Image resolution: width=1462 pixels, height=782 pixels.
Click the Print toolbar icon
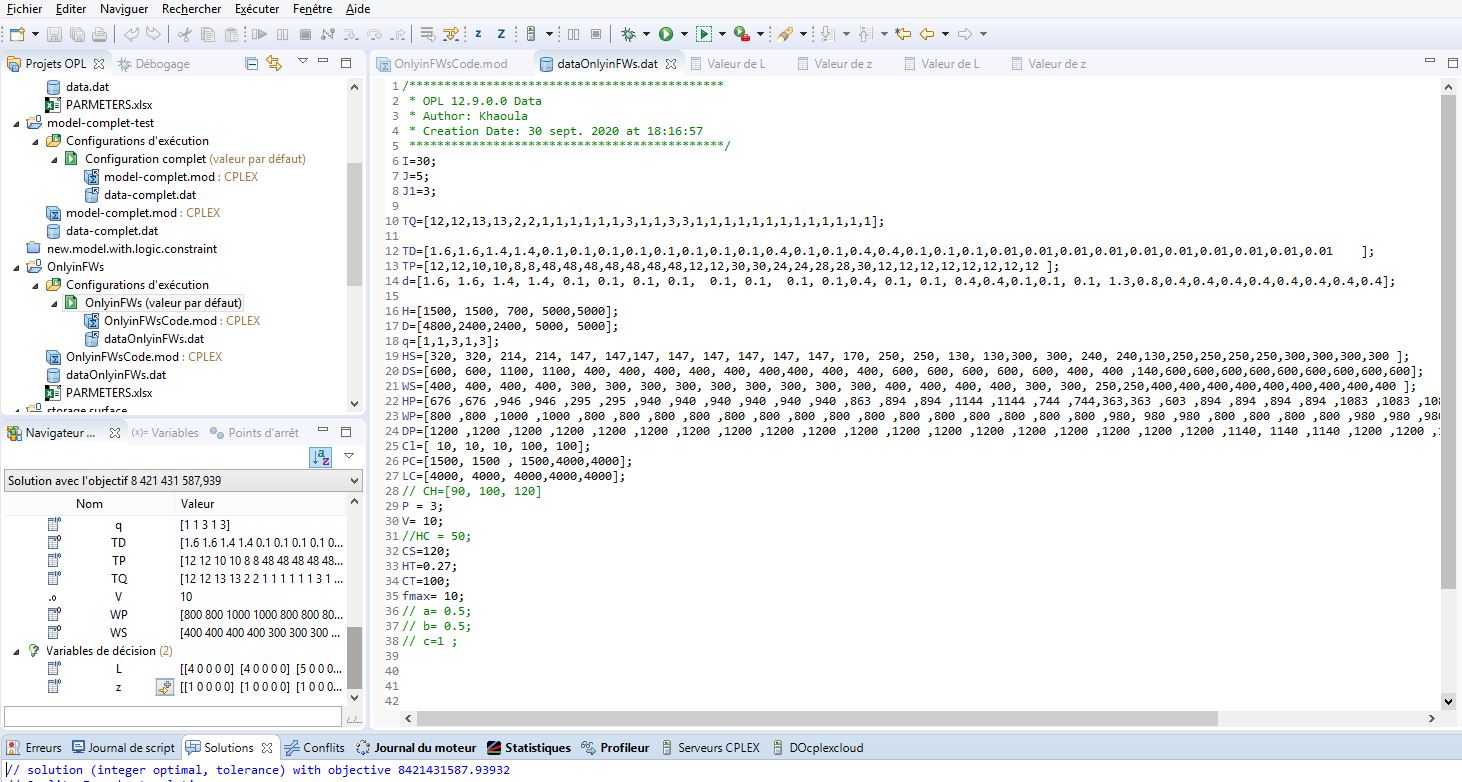click(99, 34)
